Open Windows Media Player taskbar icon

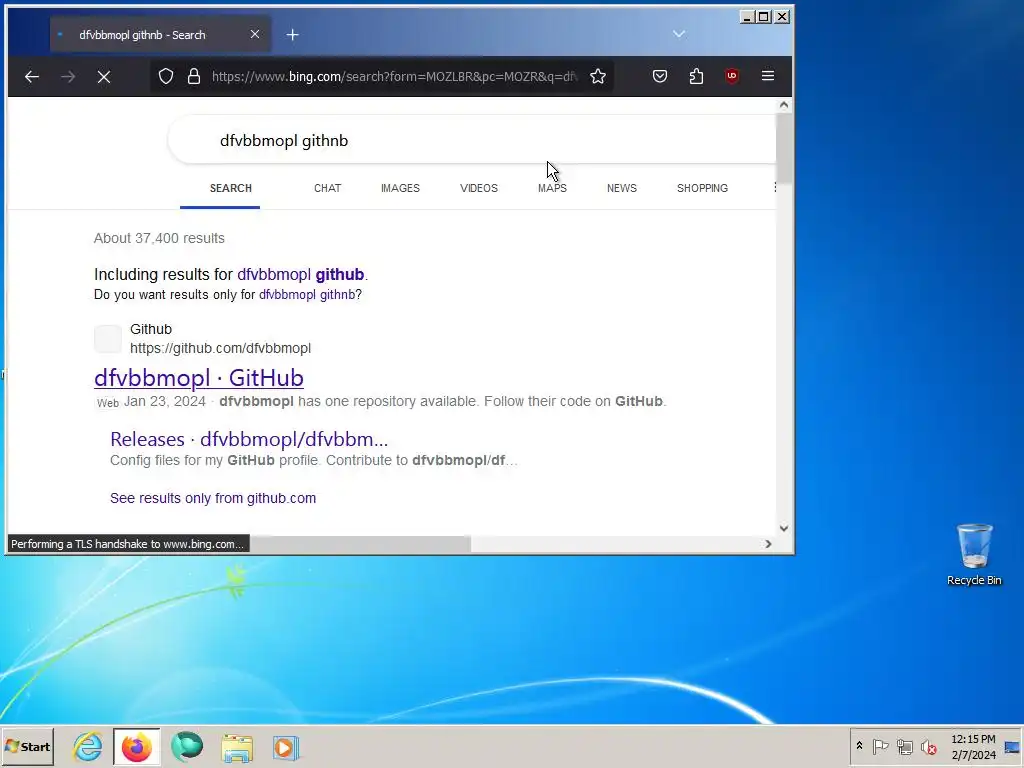(x=285, y=747)
